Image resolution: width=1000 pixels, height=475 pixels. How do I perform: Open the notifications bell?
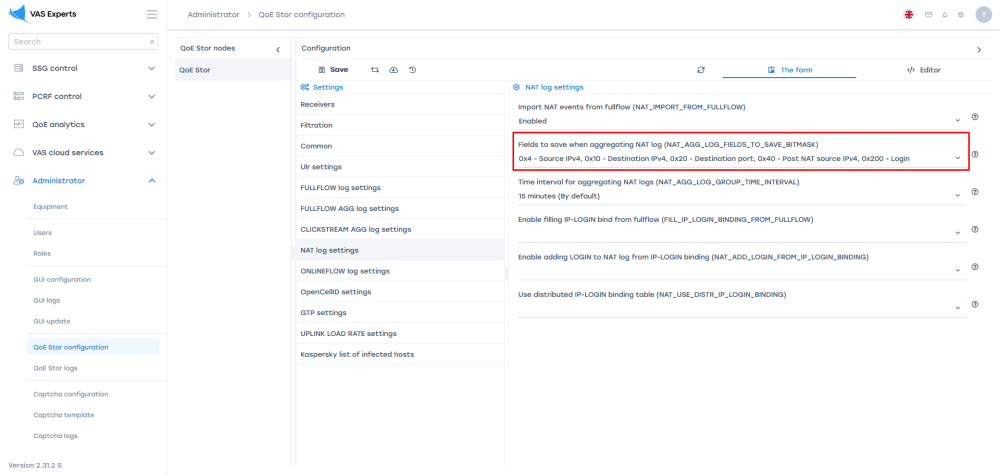pos(944,15)
